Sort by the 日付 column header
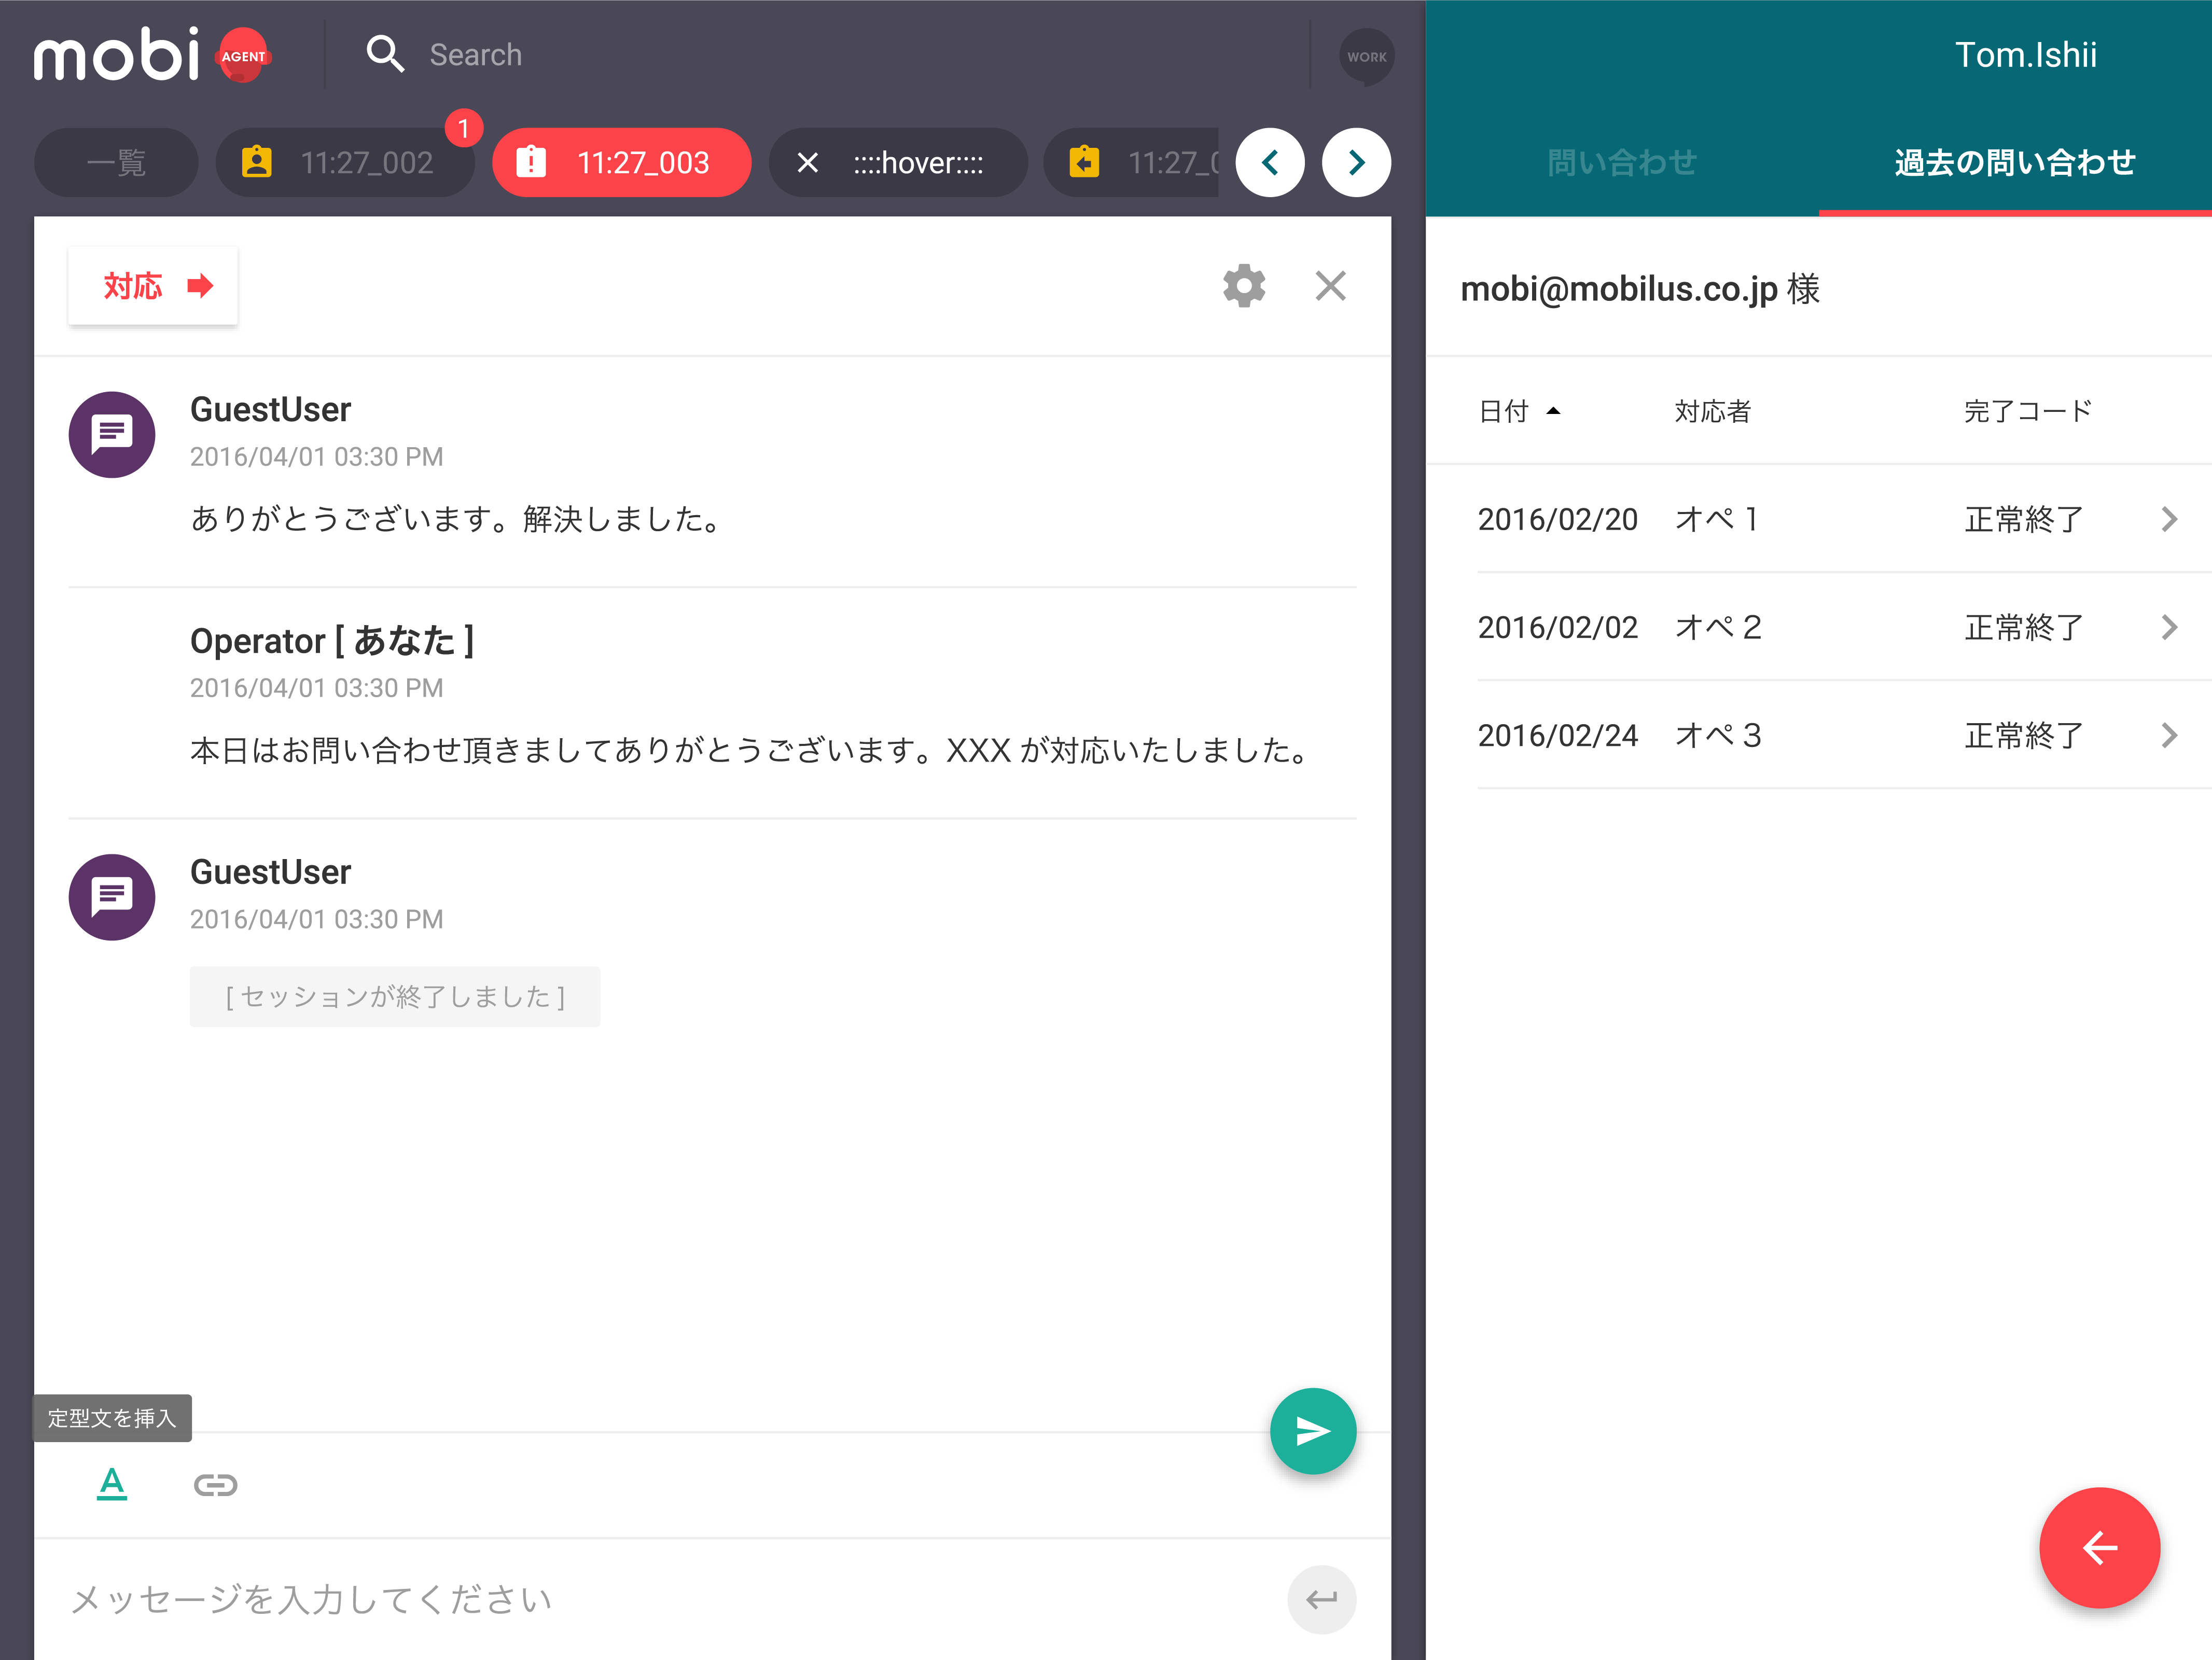 click(x=1519, y=411)
